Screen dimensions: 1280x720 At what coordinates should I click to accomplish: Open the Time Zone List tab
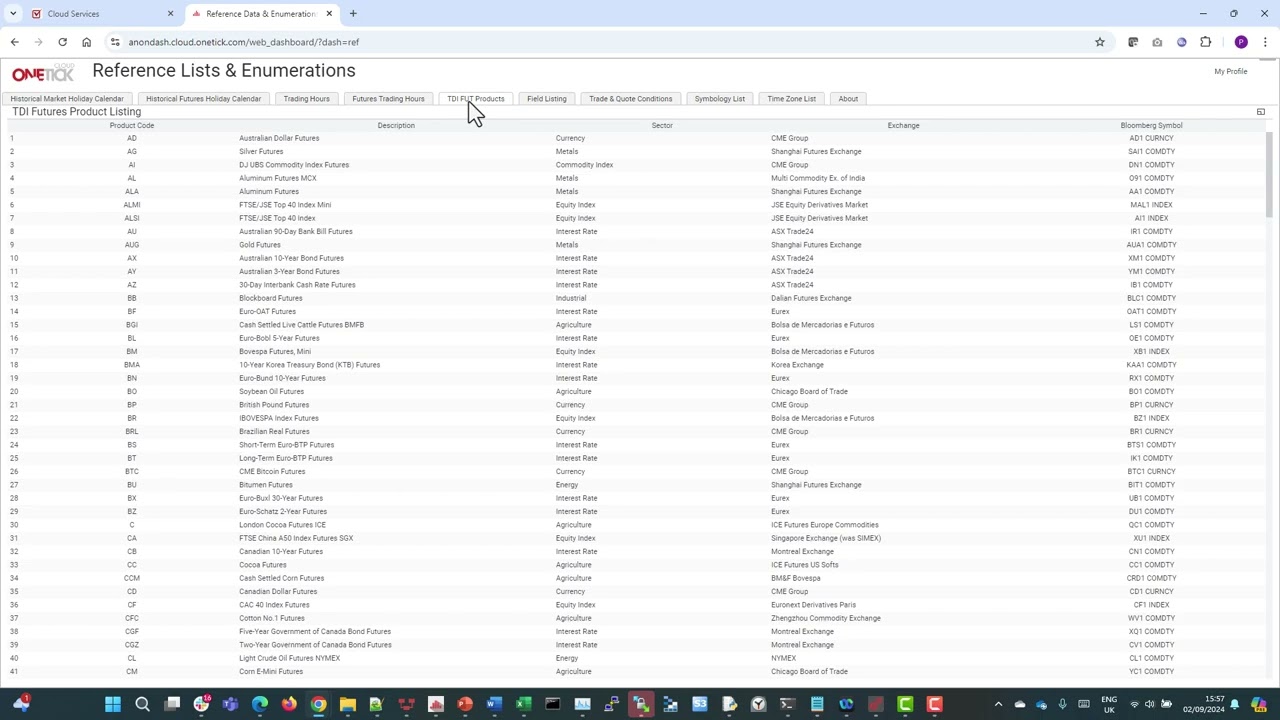pyautogui.click(x=791, y=99)
